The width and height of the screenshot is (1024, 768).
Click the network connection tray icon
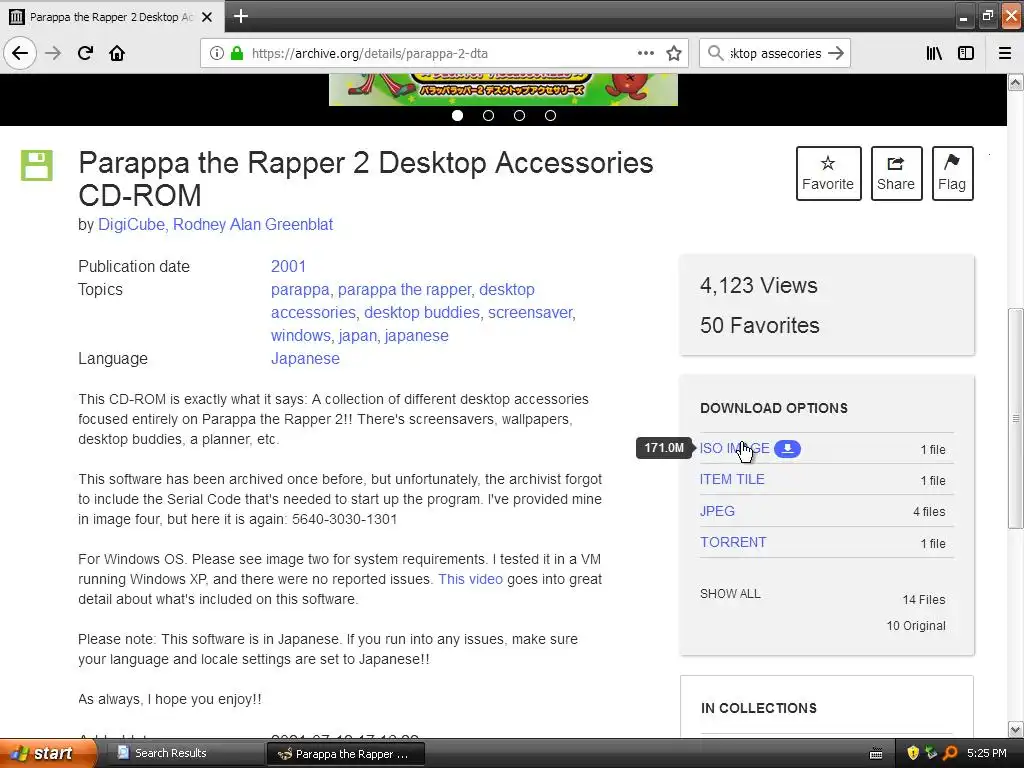click(x=931, y=753)
